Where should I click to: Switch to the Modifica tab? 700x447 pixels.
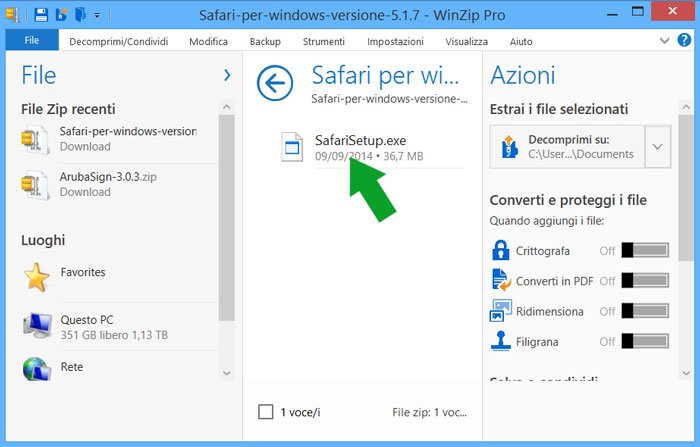coord(208,42)
